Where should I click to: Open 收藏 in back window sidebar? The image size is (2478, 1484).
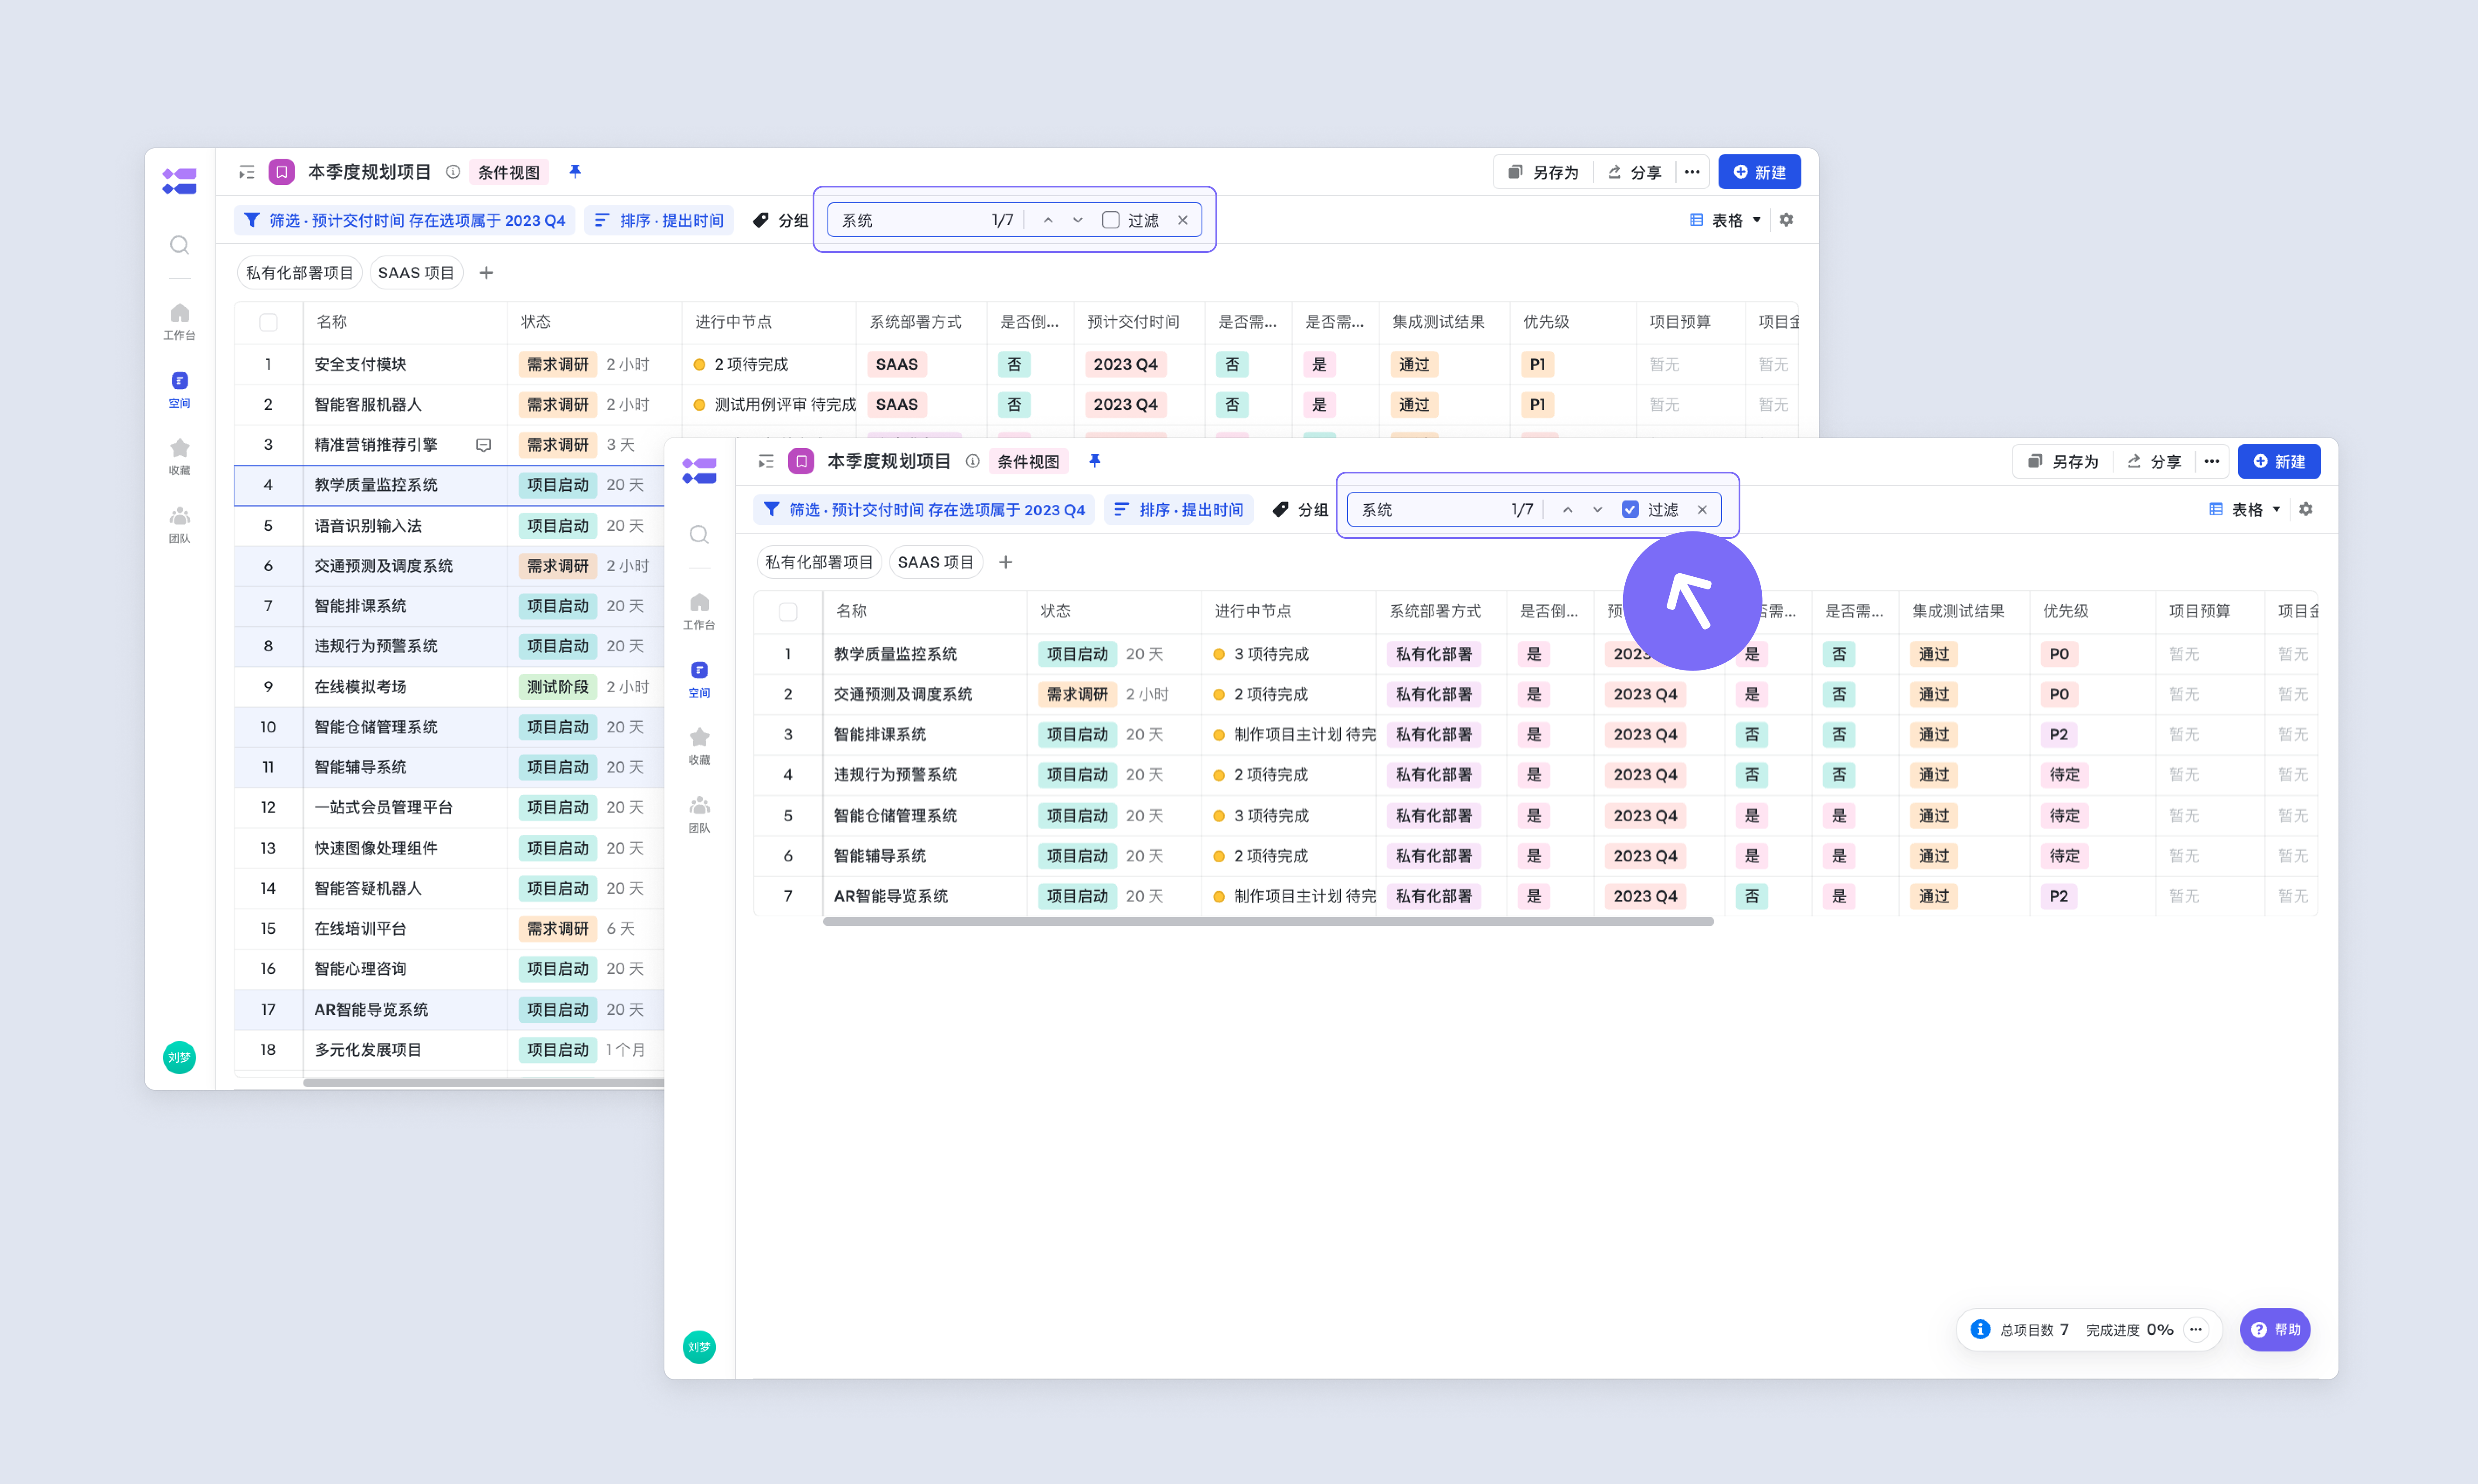point(179,457)
